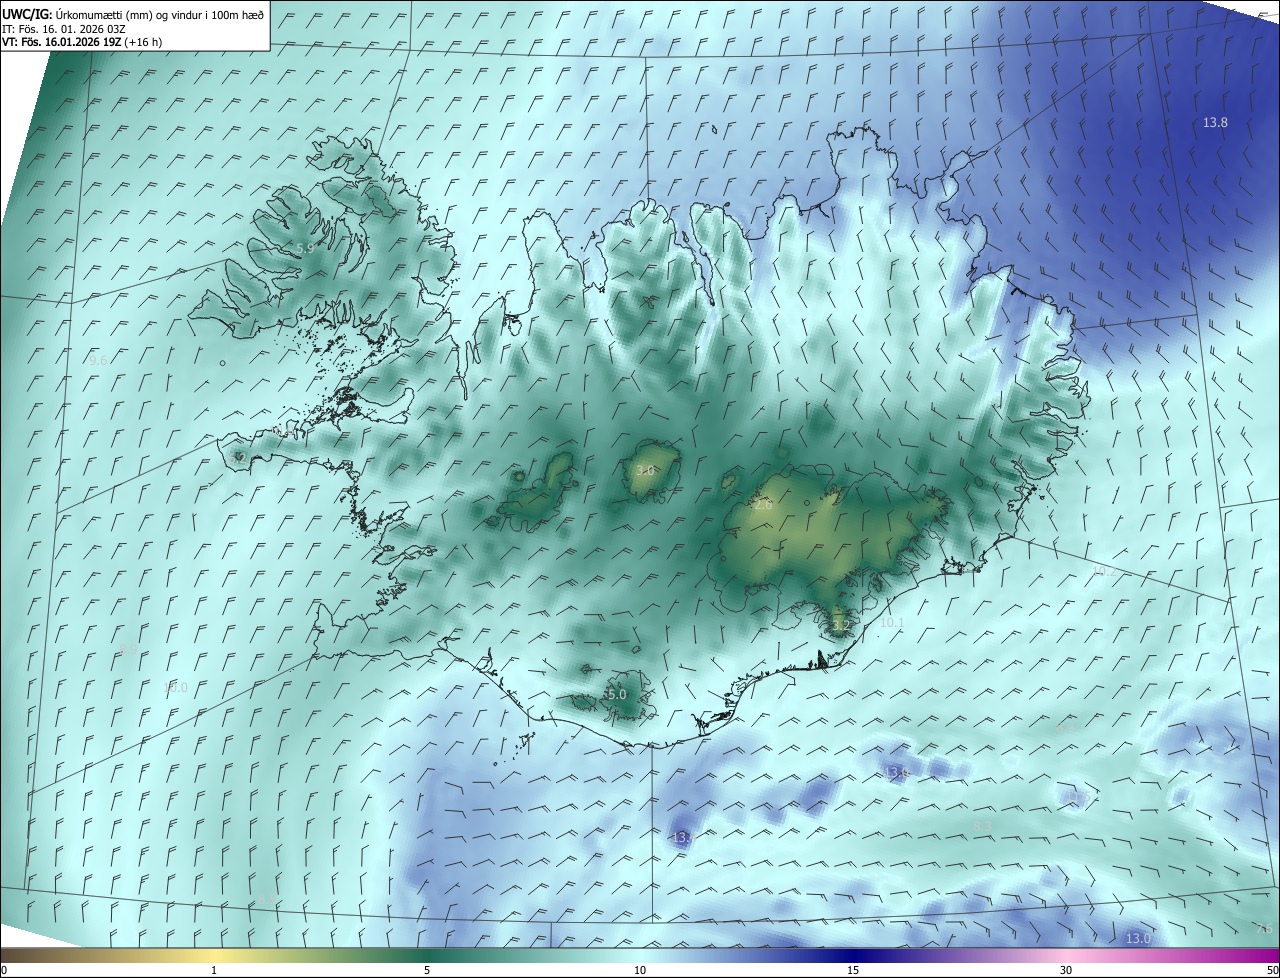Click the title 'Úrkomumætti (mm) og vindur í 100m hæð'

[160, 13]
